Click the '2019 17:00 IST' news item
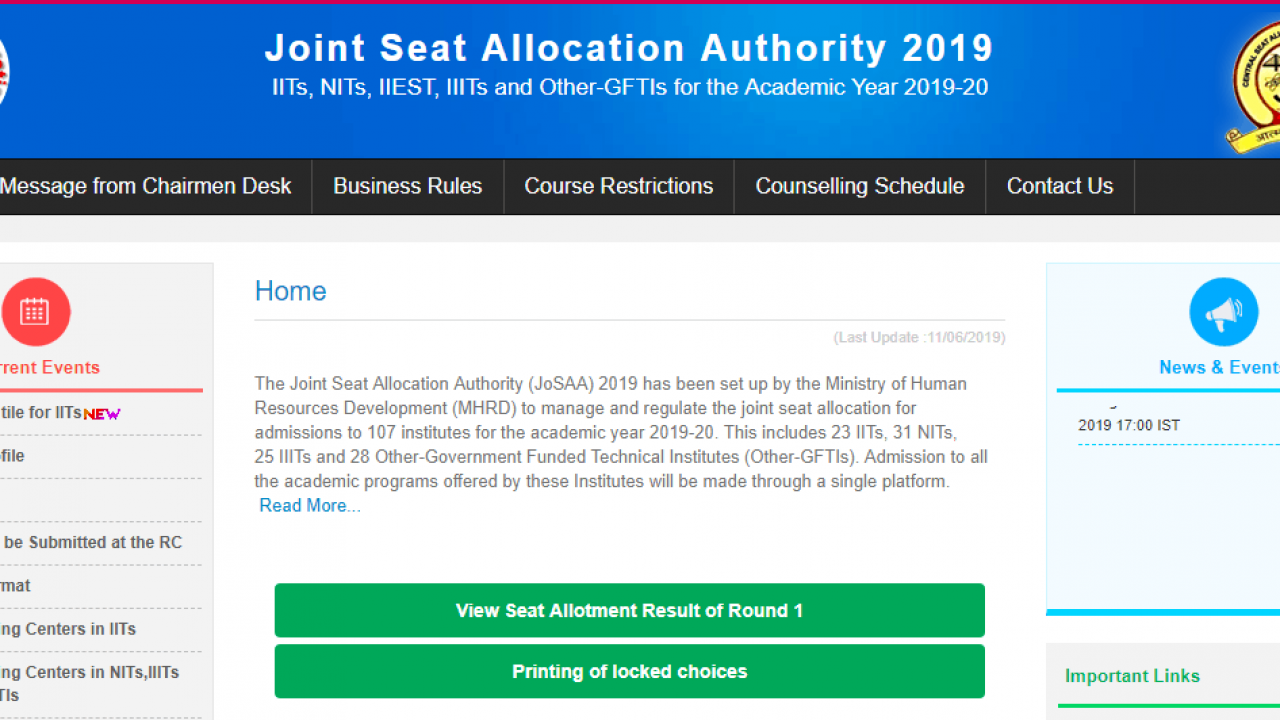 point(1129,425)
